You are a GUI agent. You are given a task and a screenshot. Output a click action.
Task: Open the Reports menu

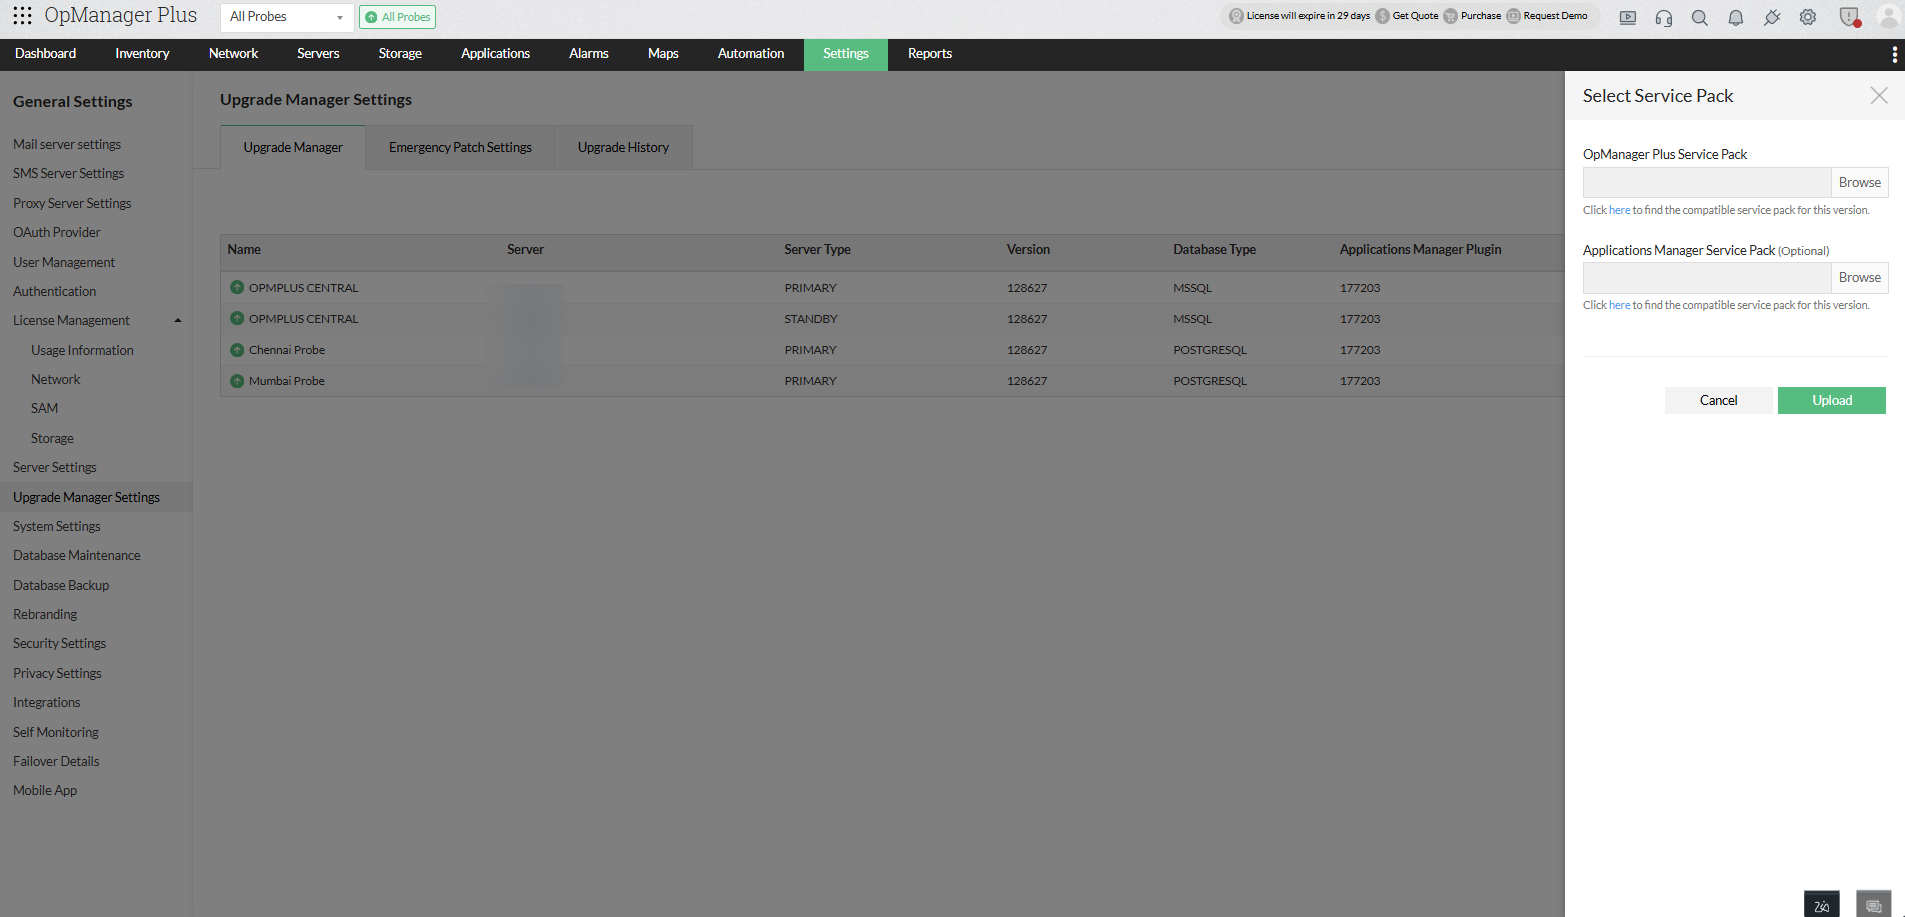[930, 54]
